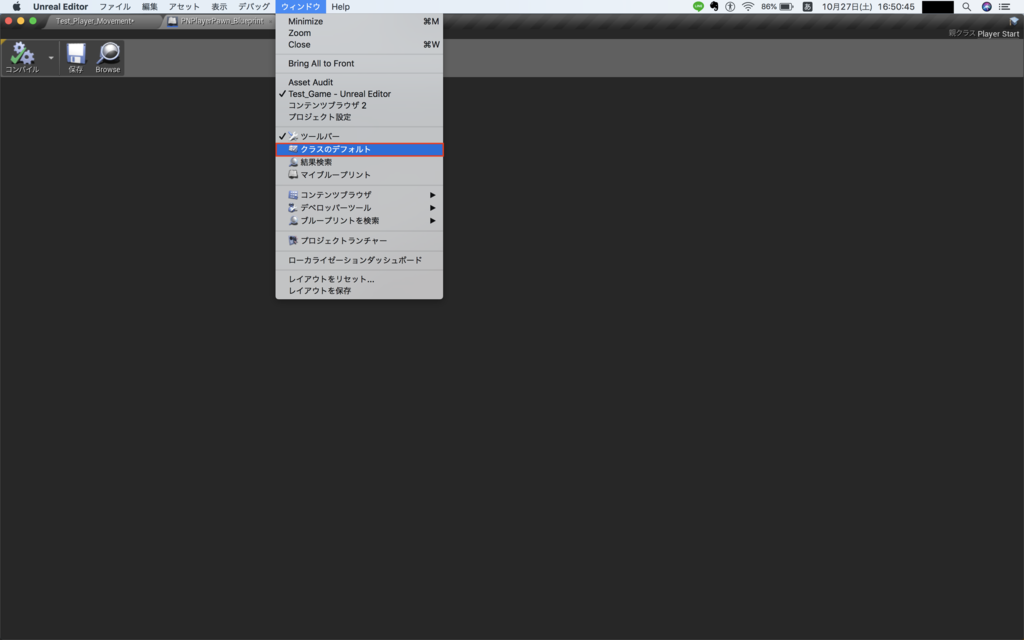Toggle the ツールバー menu entry
The height and width of the screenshot is (640, 1024).
pos(359,136)
